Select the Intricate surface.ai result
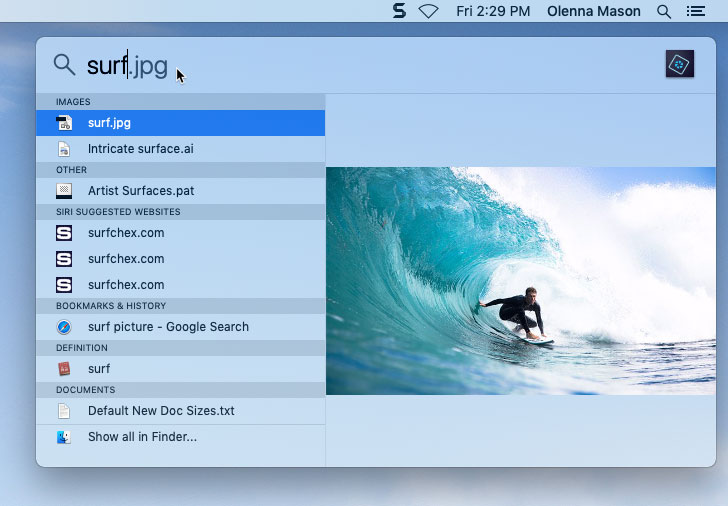Image resolution: width=728 pixels, height=506 pixels. tap(181, 149)
